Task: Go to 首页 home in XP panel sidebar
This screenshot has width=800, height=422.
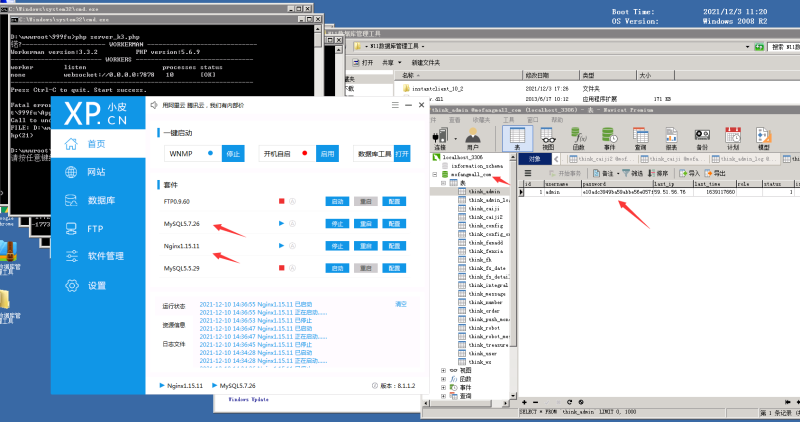Action: 98,144
